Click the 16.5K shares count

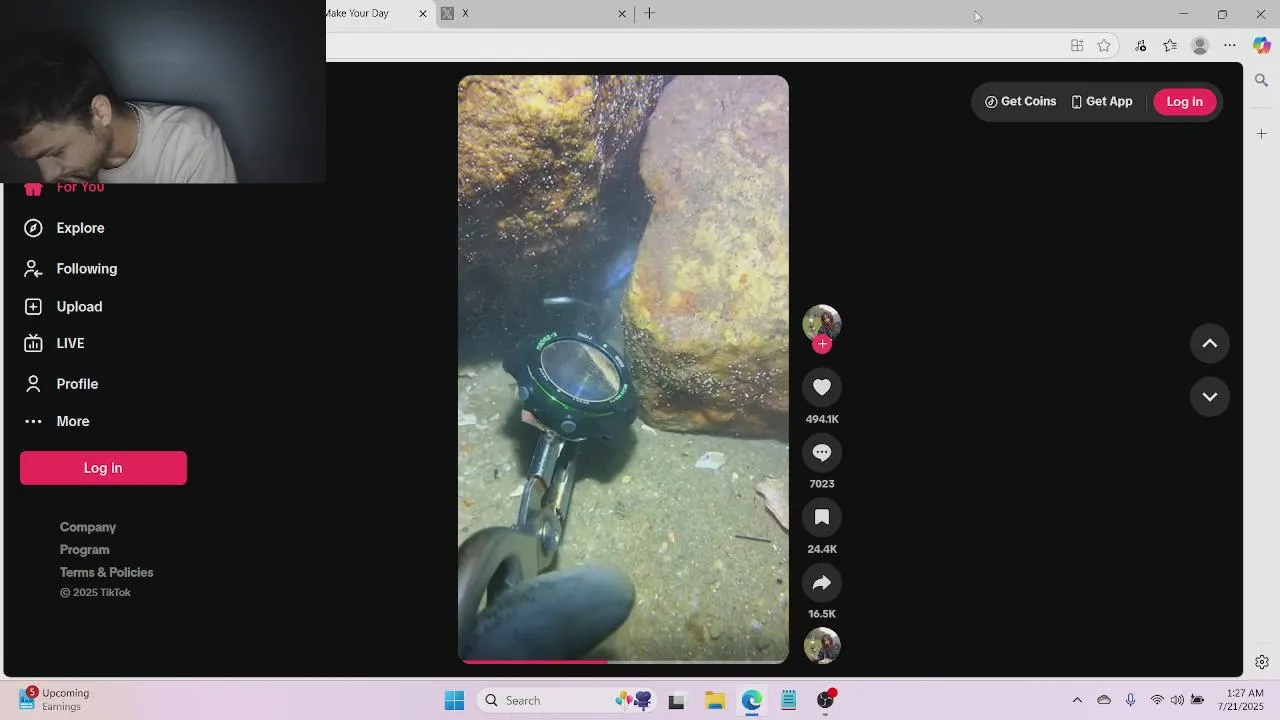822,614
